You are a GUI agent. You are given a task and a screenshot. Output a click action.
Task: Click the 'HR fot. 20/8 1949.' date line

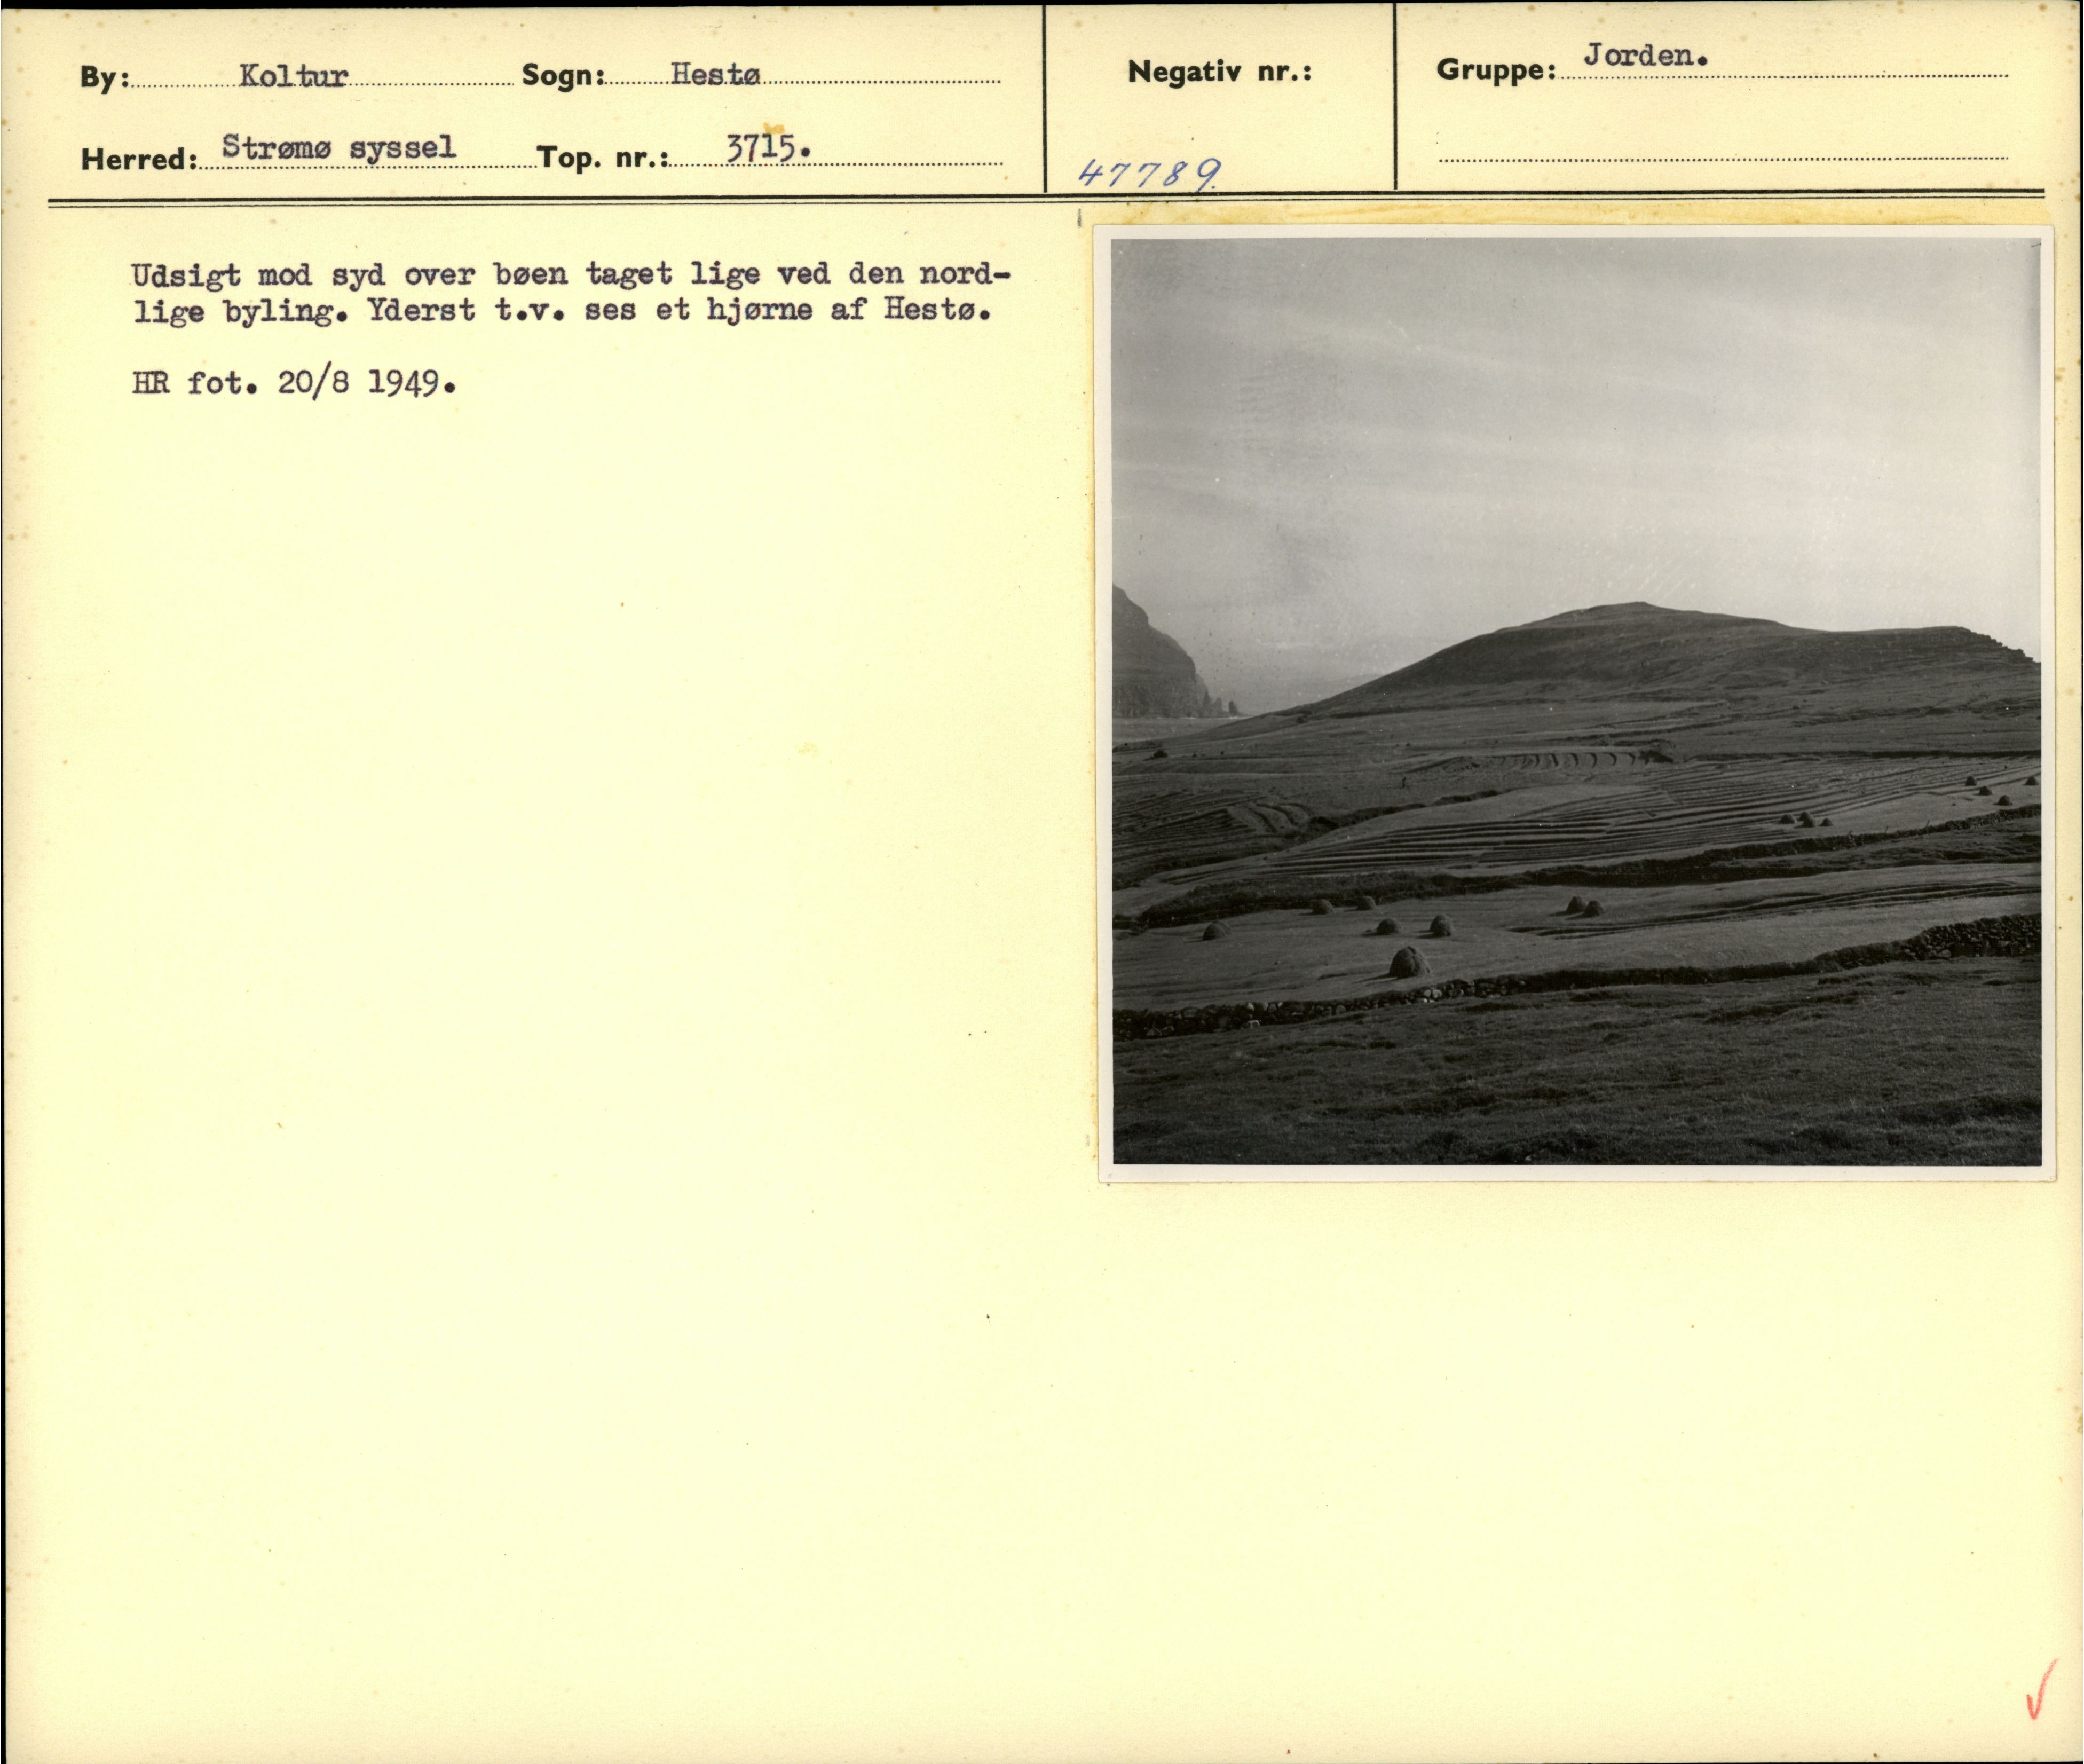[x=294, y=383]
